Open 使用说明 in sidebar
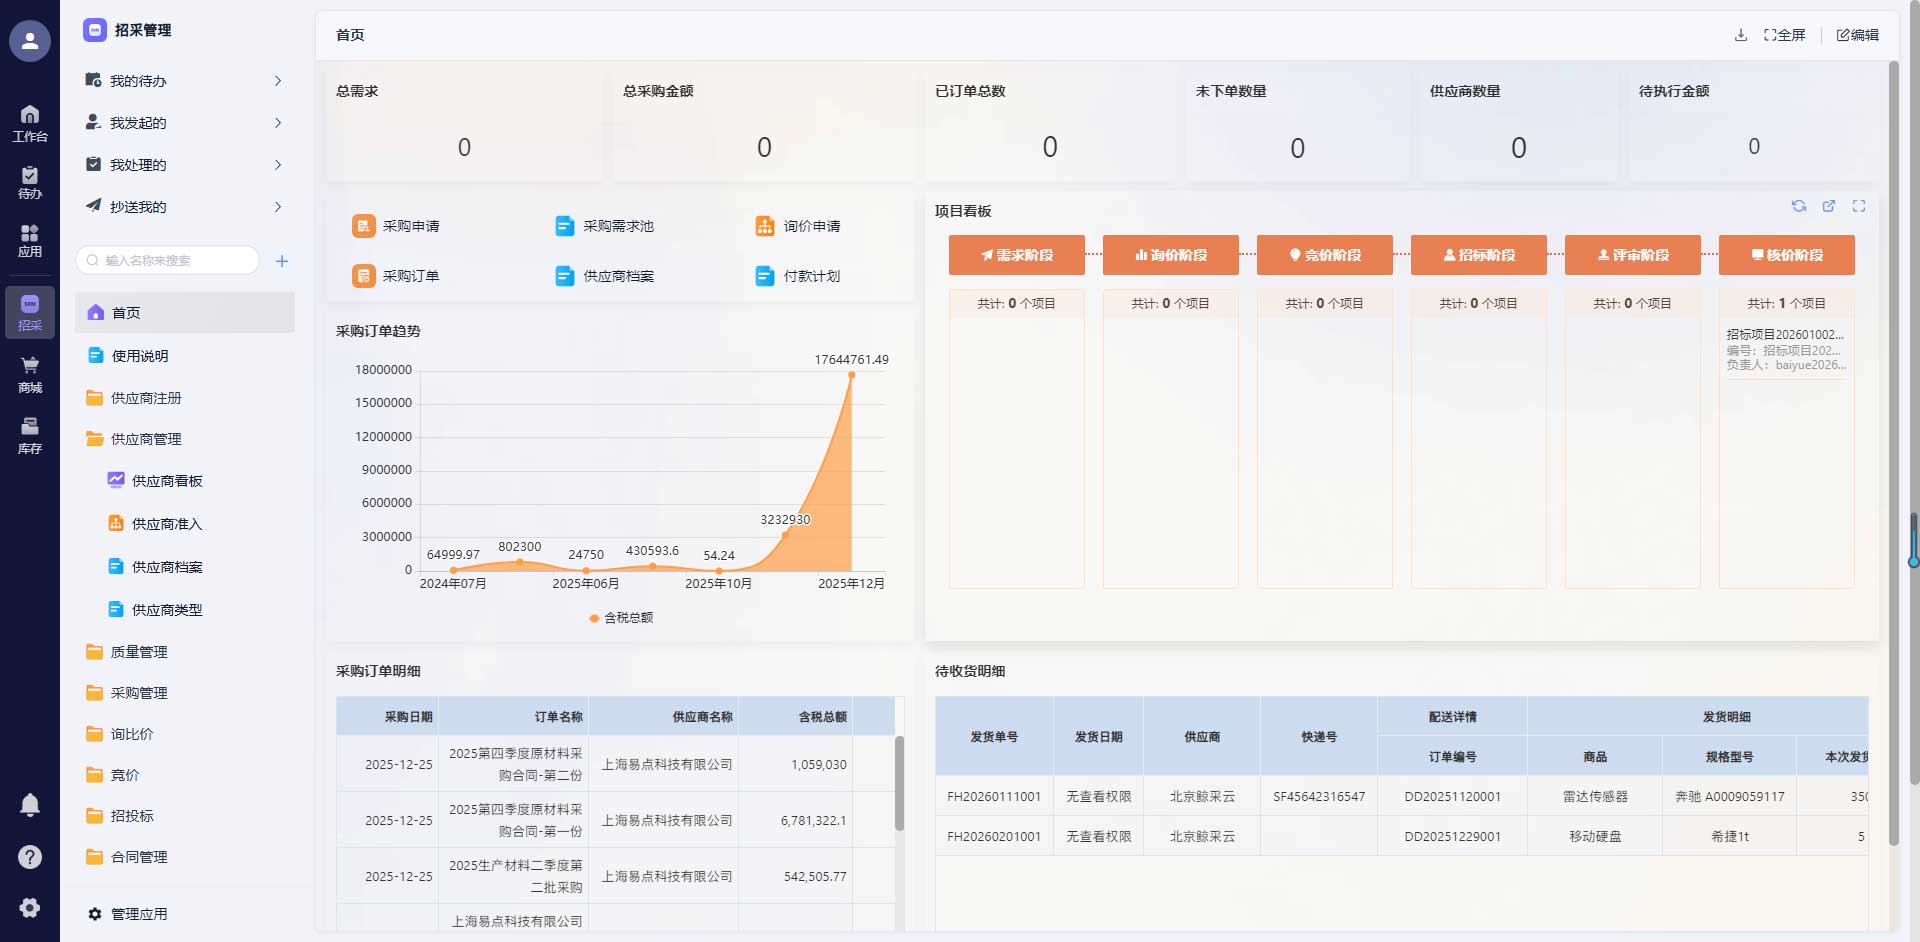Image resolution: width=1920 pixels, height=942 pixels. click(185, 356)
